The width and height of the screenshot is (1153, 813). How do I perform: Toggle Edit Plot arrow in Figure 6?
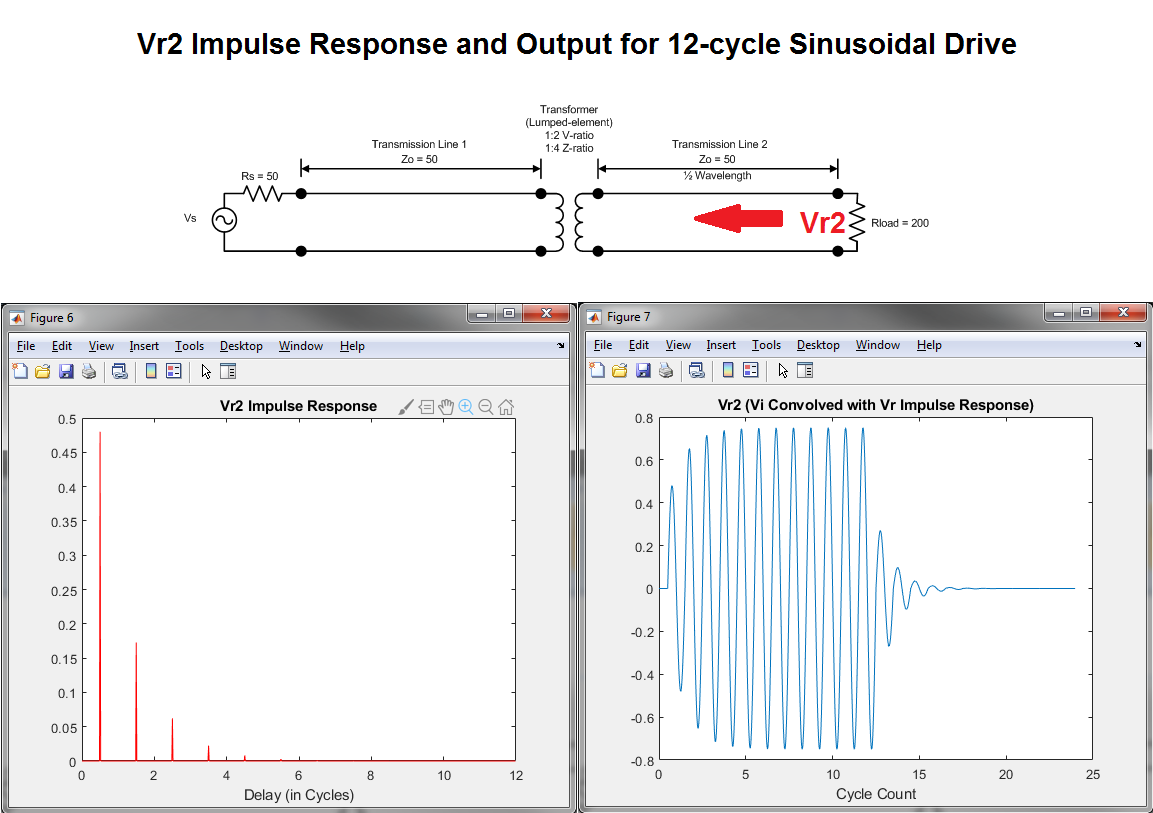click(x=206, y=372)
